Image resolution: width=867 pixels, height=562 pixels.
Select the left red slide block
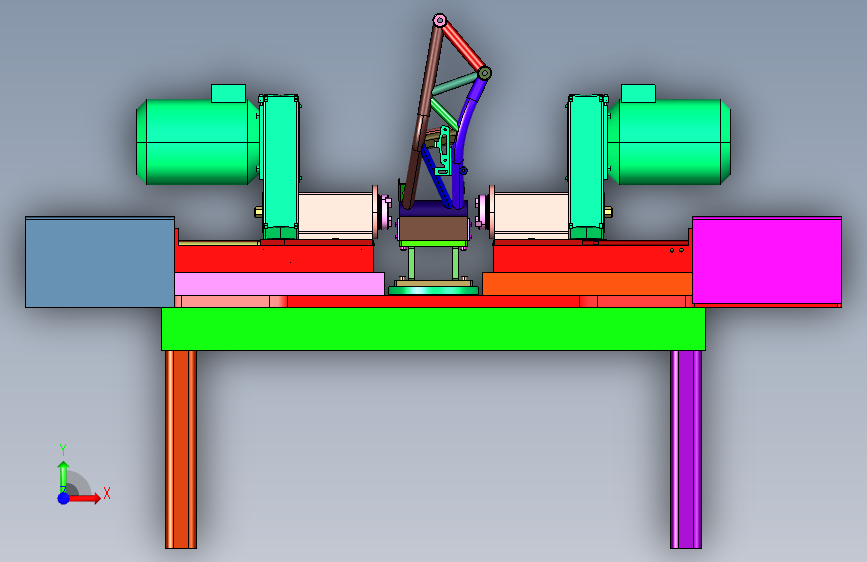click(x=274, y=259)
